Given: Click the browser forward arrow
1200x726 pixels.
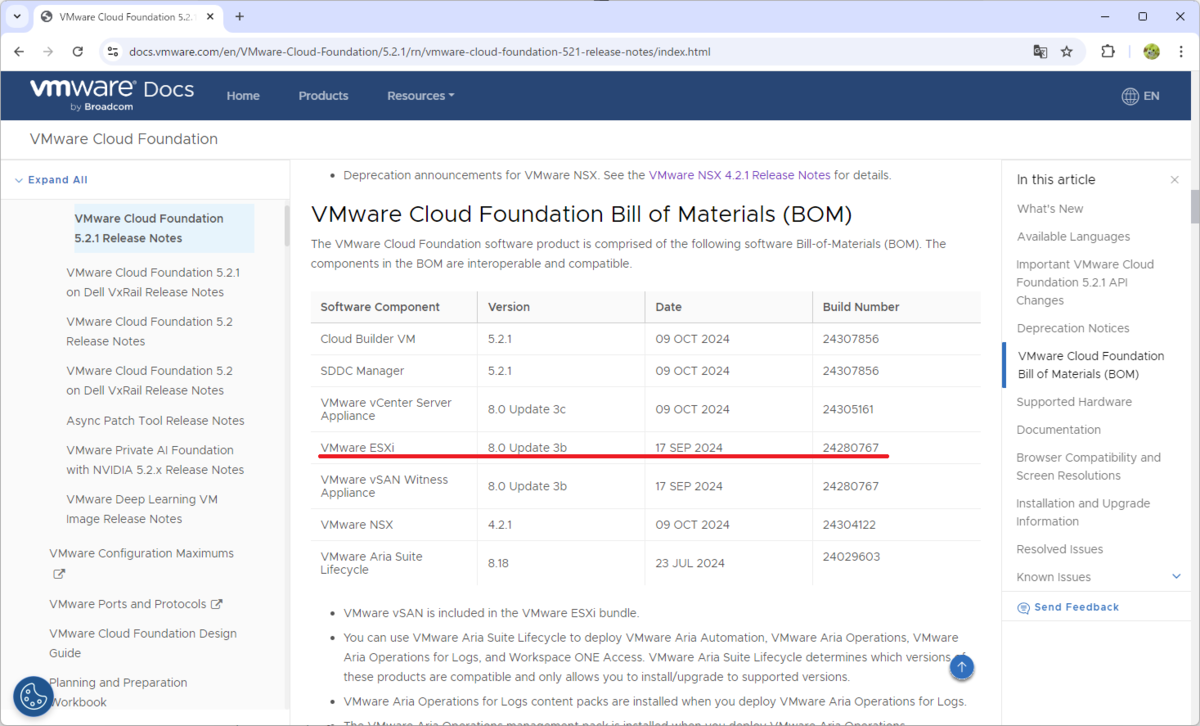Looking at the screenshot, I should coord(48,51).
